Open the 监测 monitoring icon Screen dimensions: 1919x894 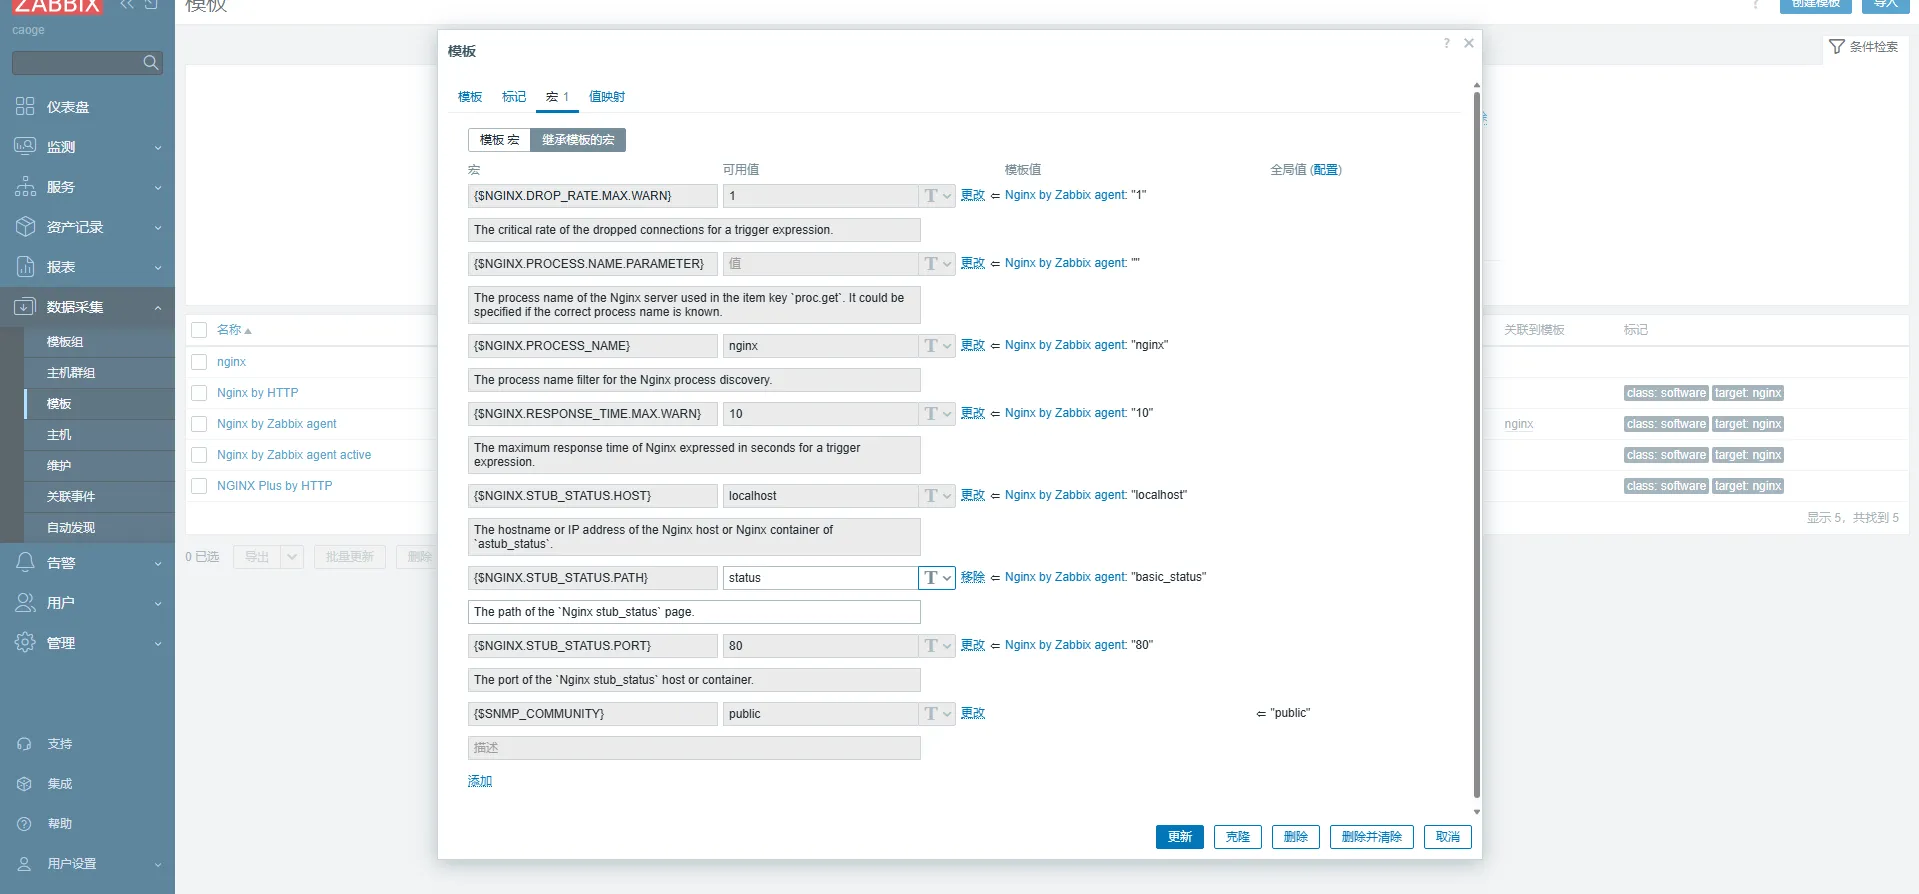click(x=25, y=146)
